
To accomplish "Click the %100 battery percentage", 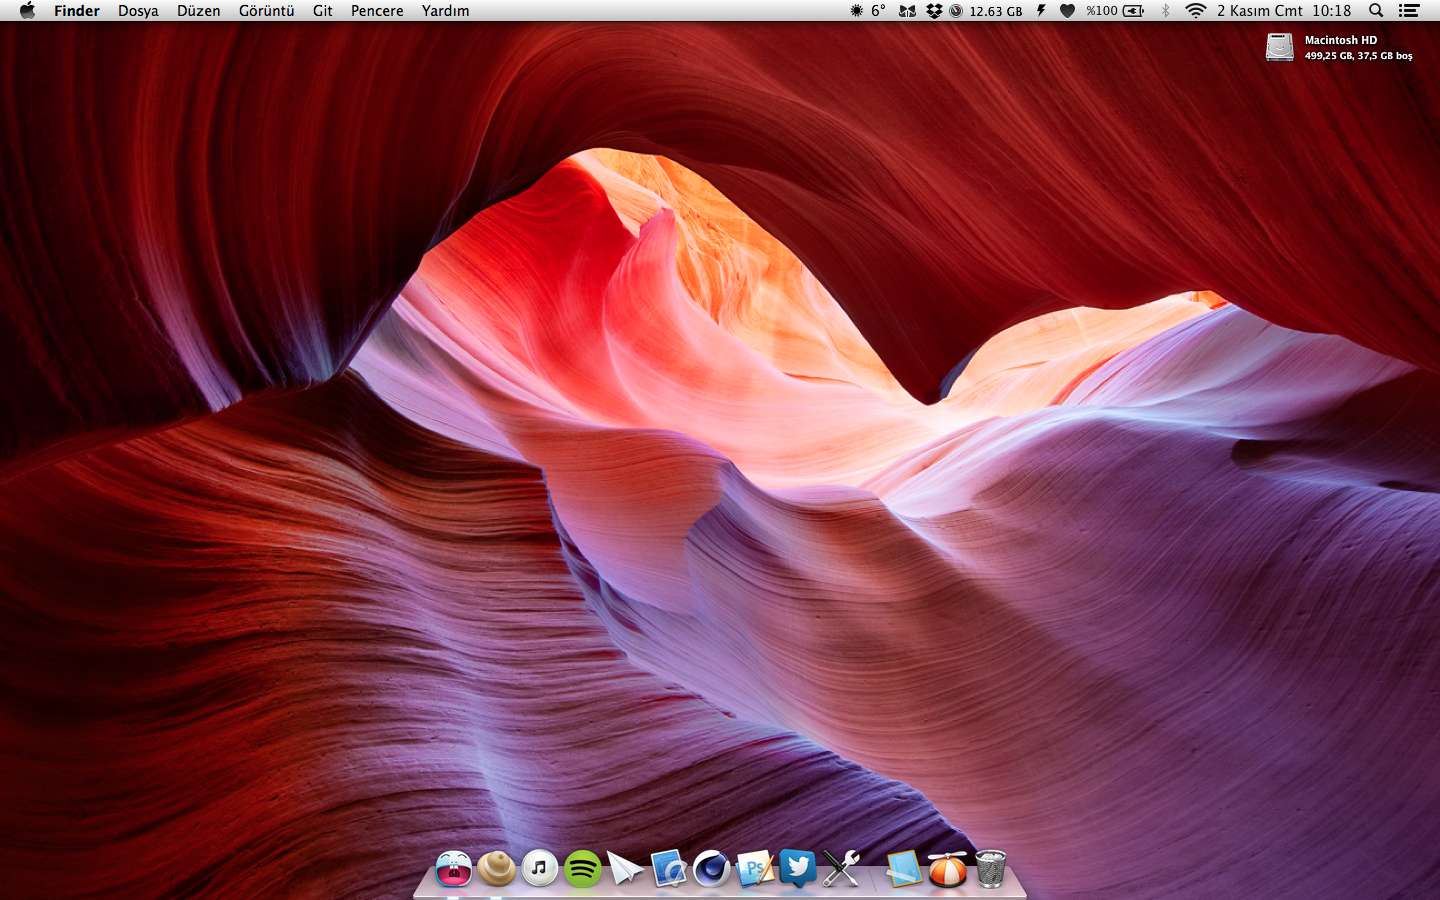I will [1102, 11].
